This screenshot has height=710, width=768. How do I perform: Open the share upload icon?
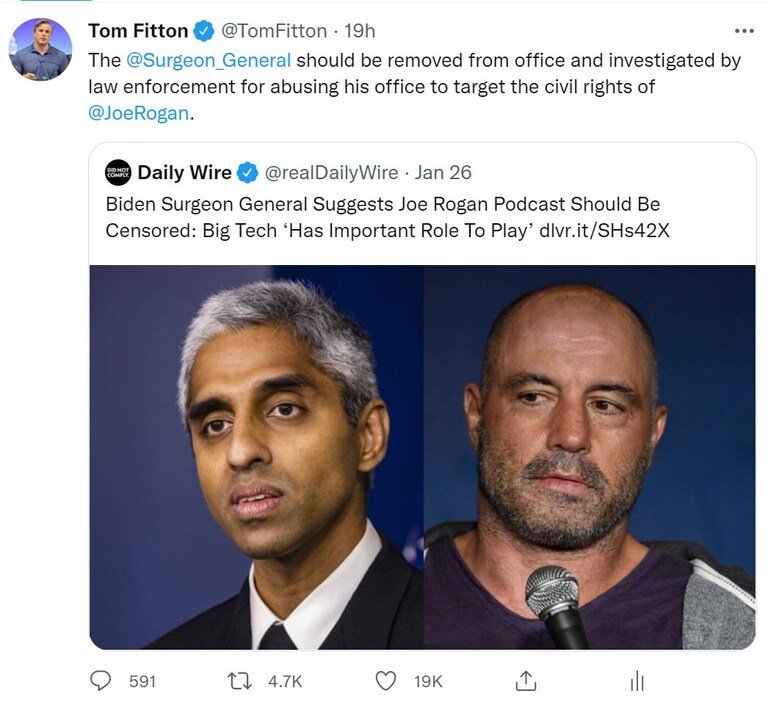(x=525, y=680)
